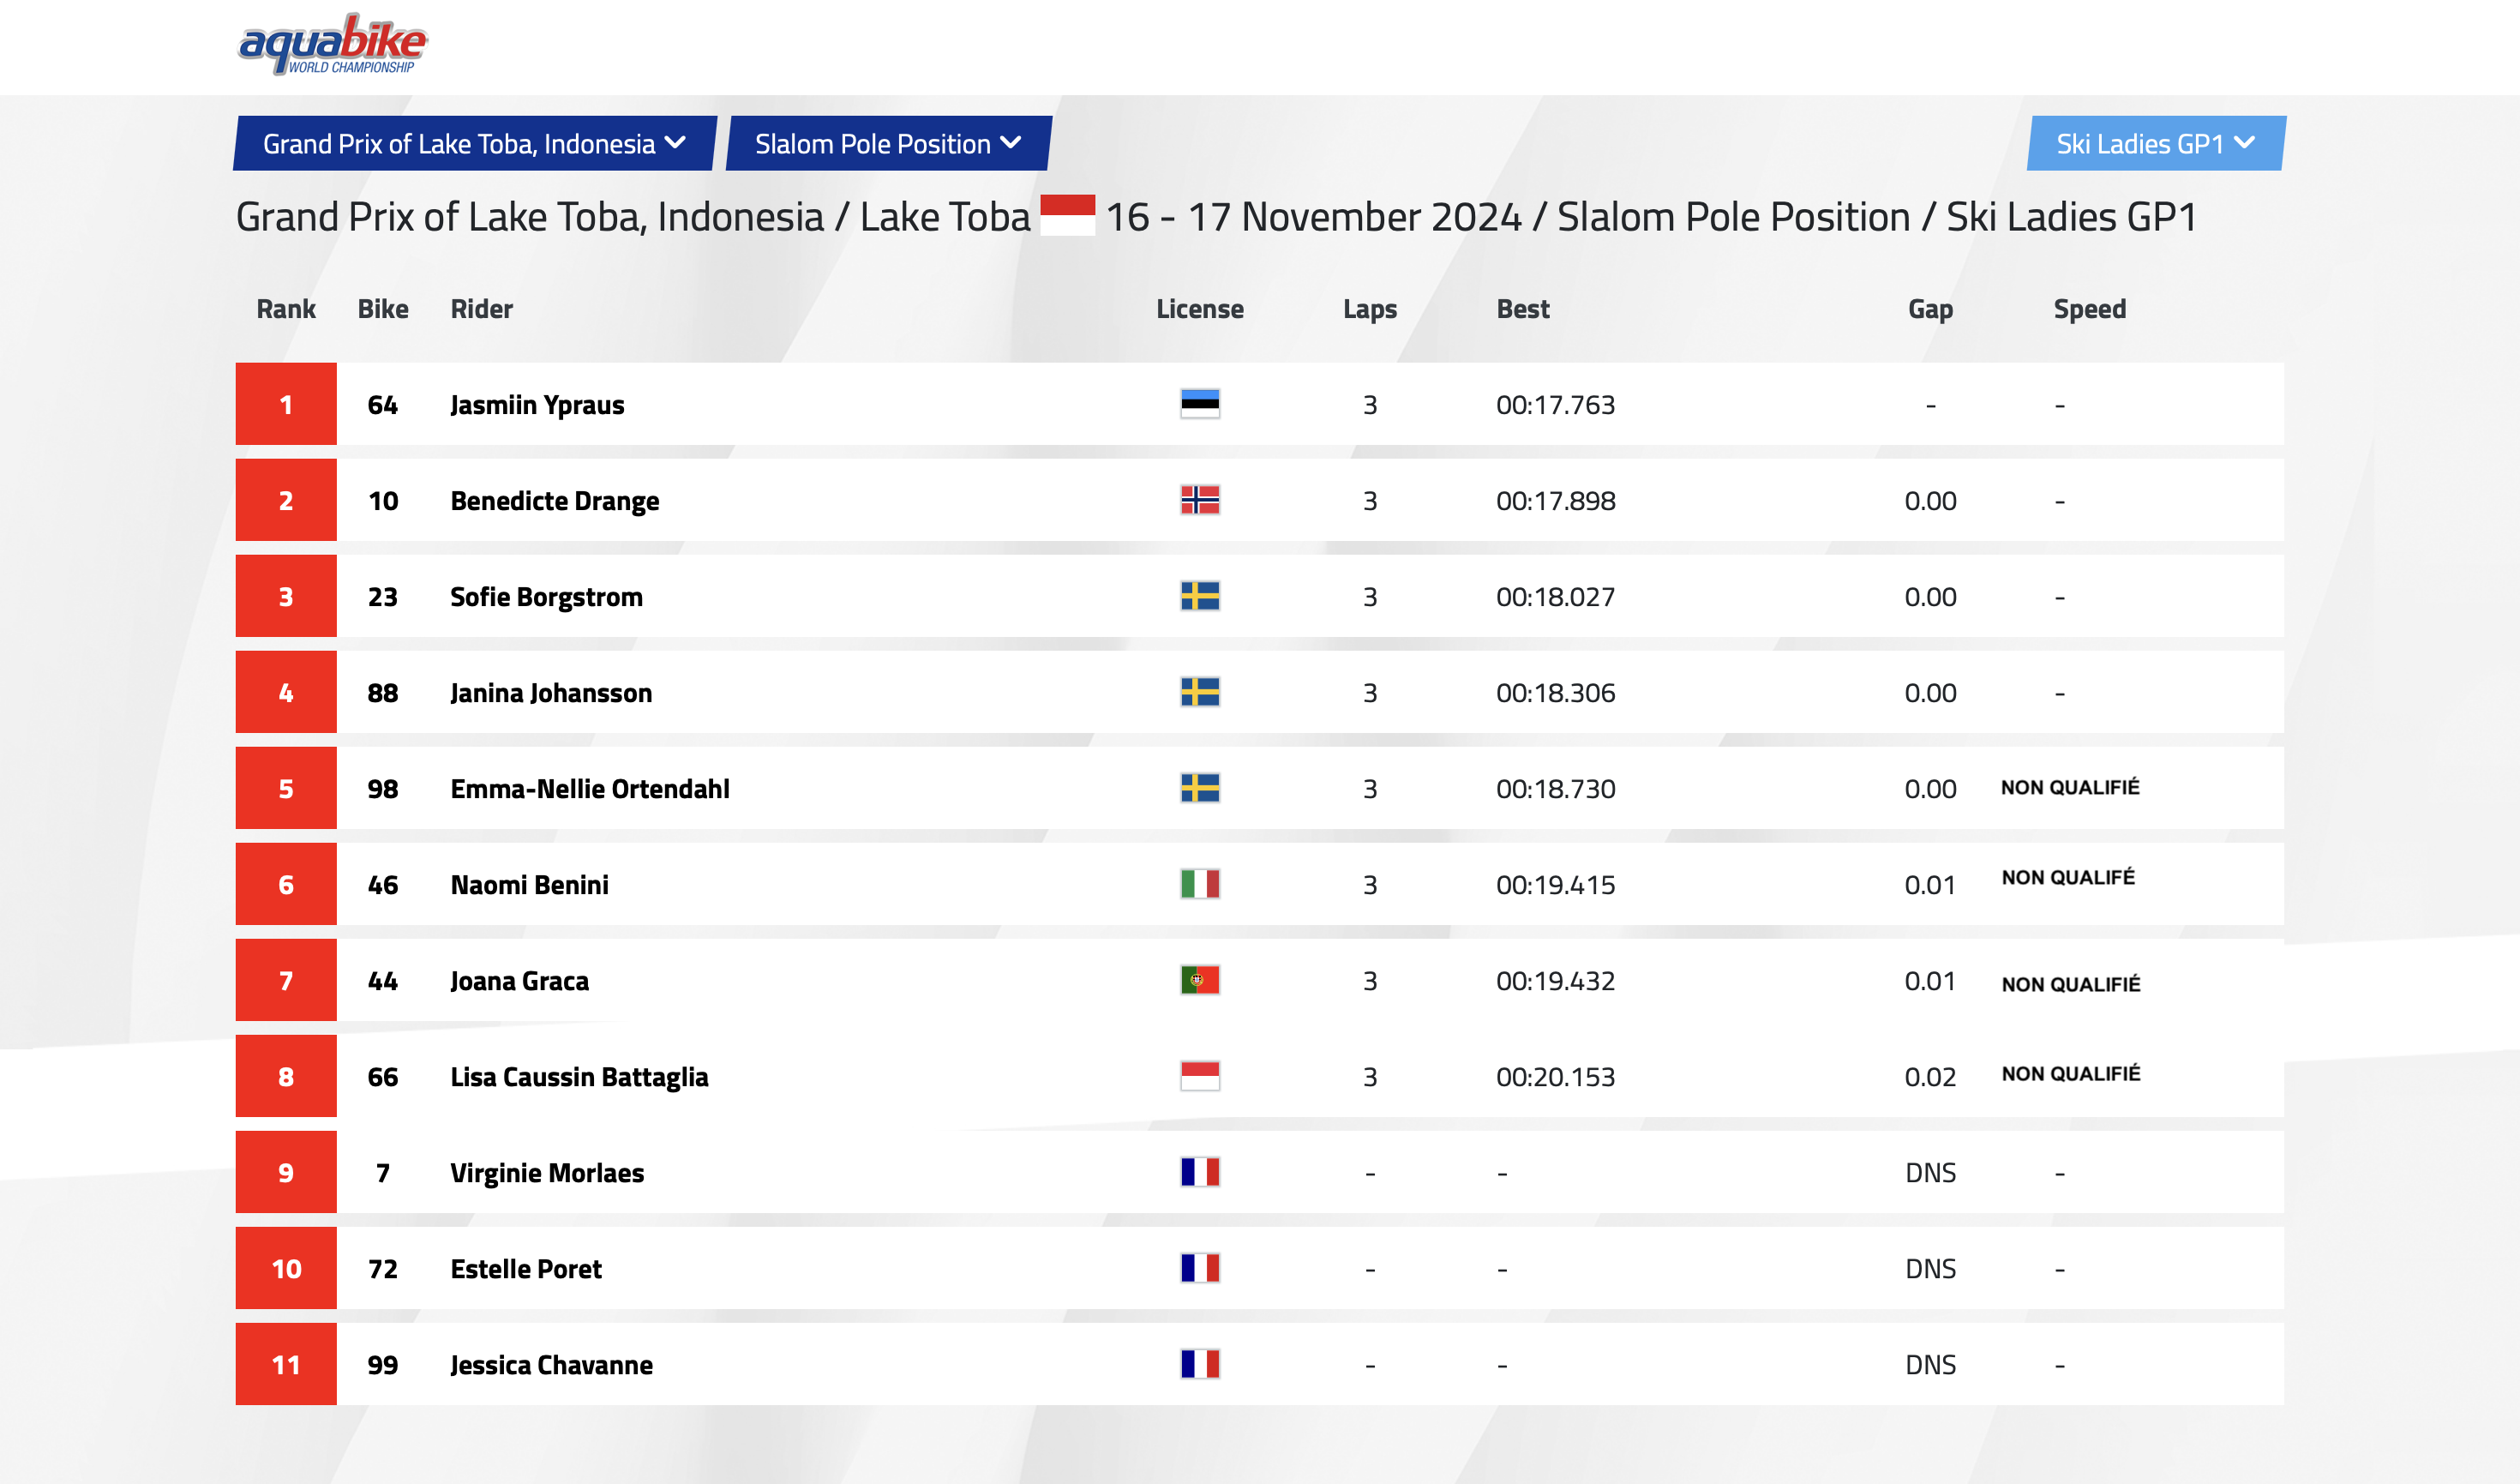Click NON QUALIFIÉ label for Lisa Caussin Battaglia
The height and width of the screenshot is (1484, 2520).
coord(2071,1073)
